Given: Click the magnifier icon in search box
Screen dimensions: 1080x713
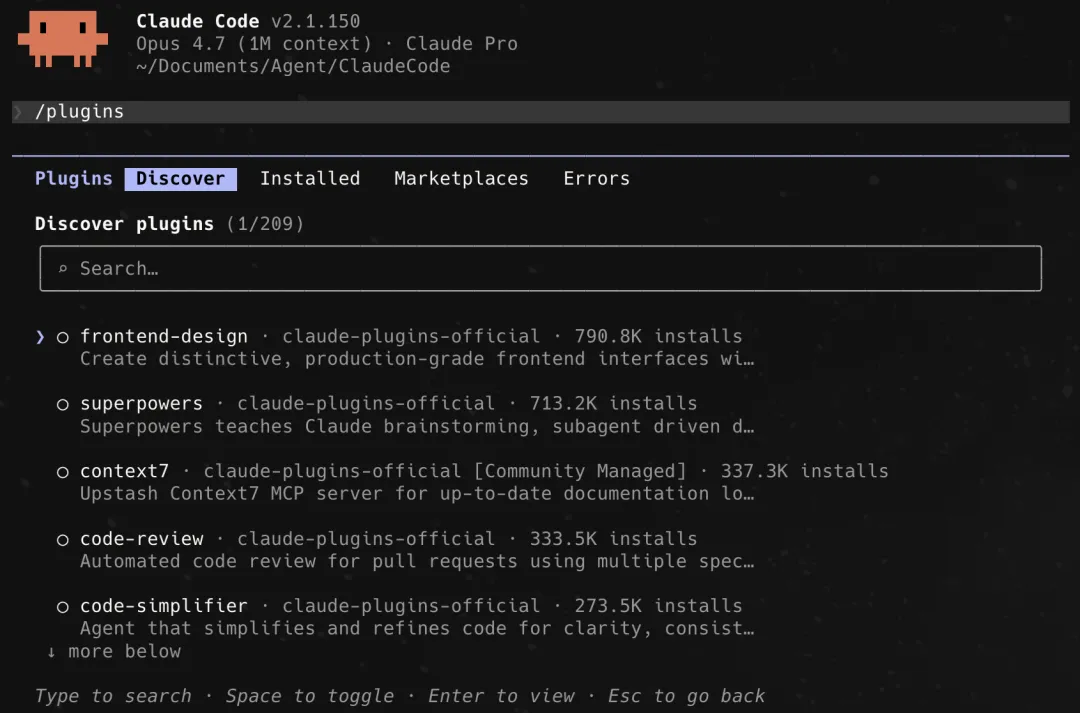Looking at the screenshot, I should 63,269.
